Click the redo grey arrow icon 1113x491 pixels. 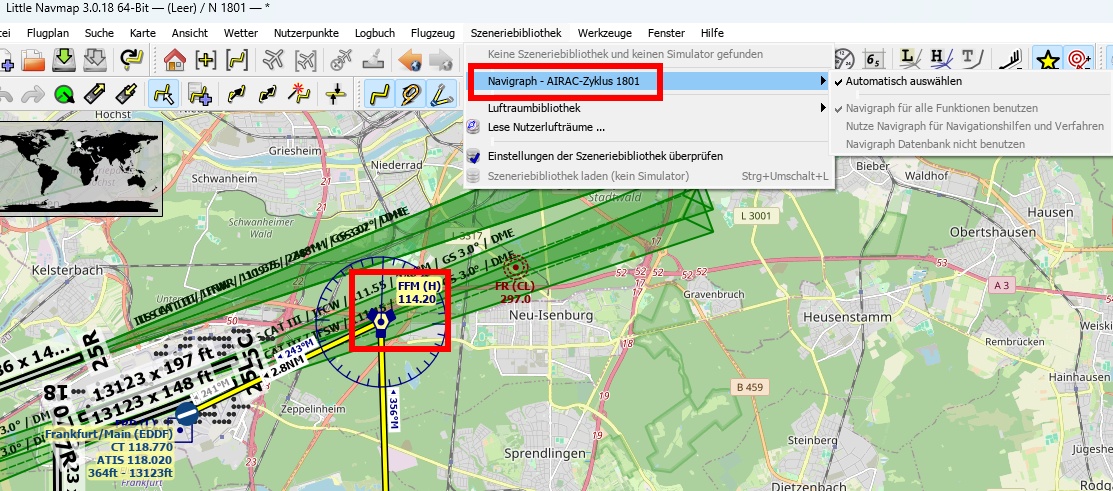pos(33,94)
